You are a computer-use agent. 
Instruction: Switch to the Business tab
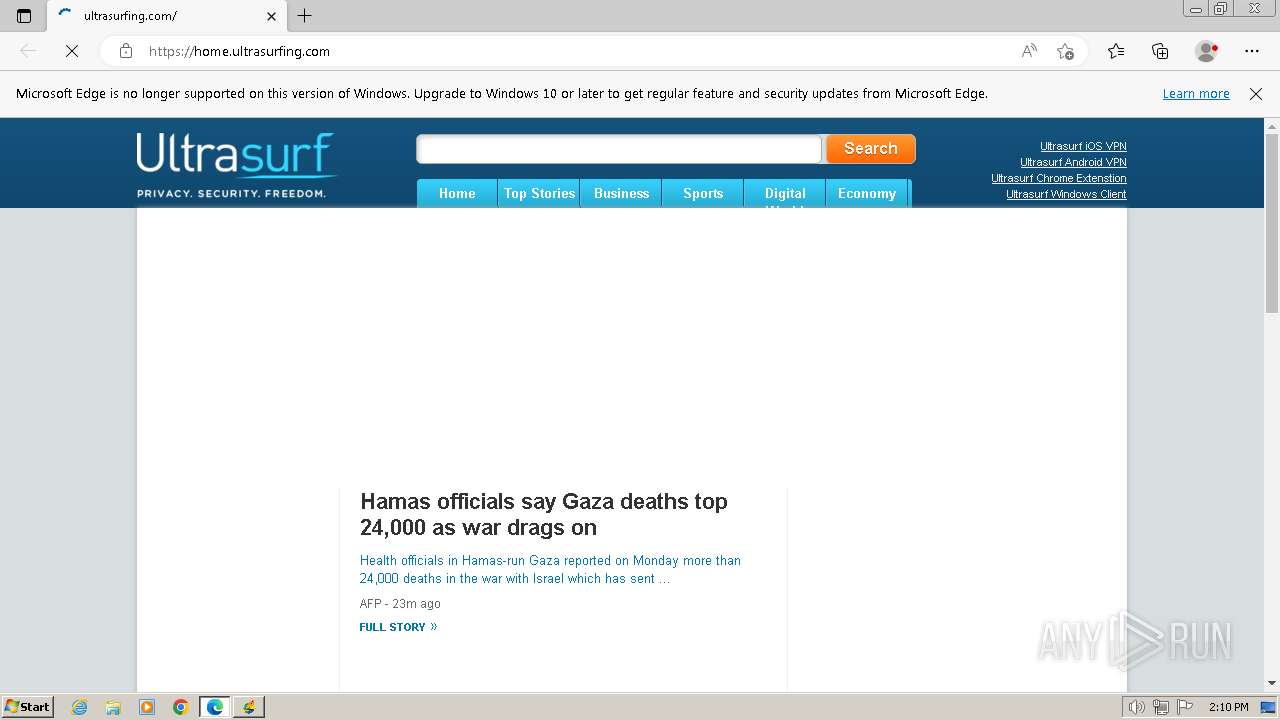[x=621, y=194]
